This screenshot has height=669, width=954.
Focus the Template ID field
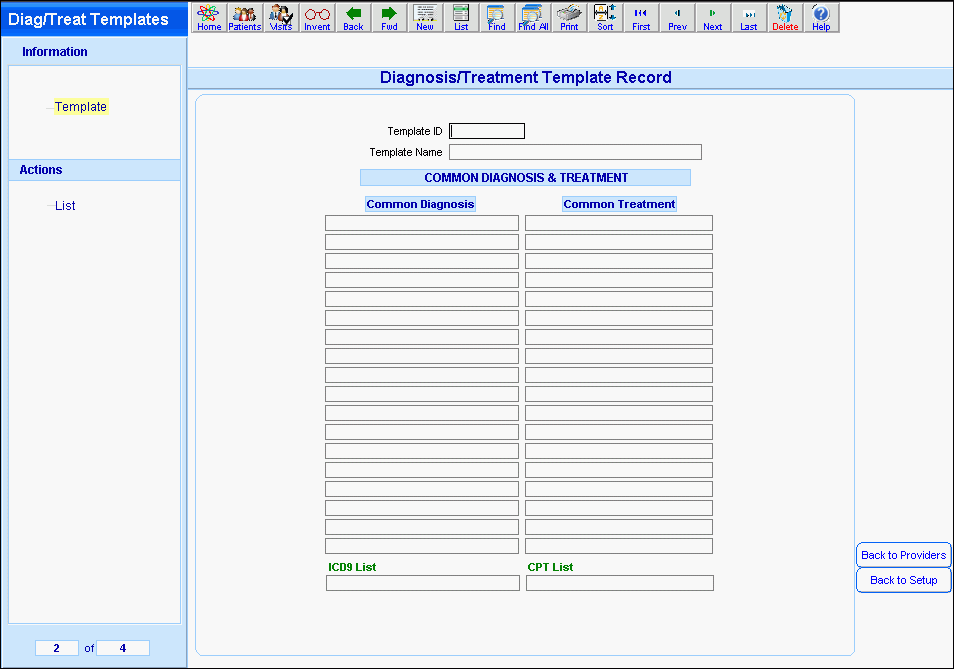(x=487, y=131)
